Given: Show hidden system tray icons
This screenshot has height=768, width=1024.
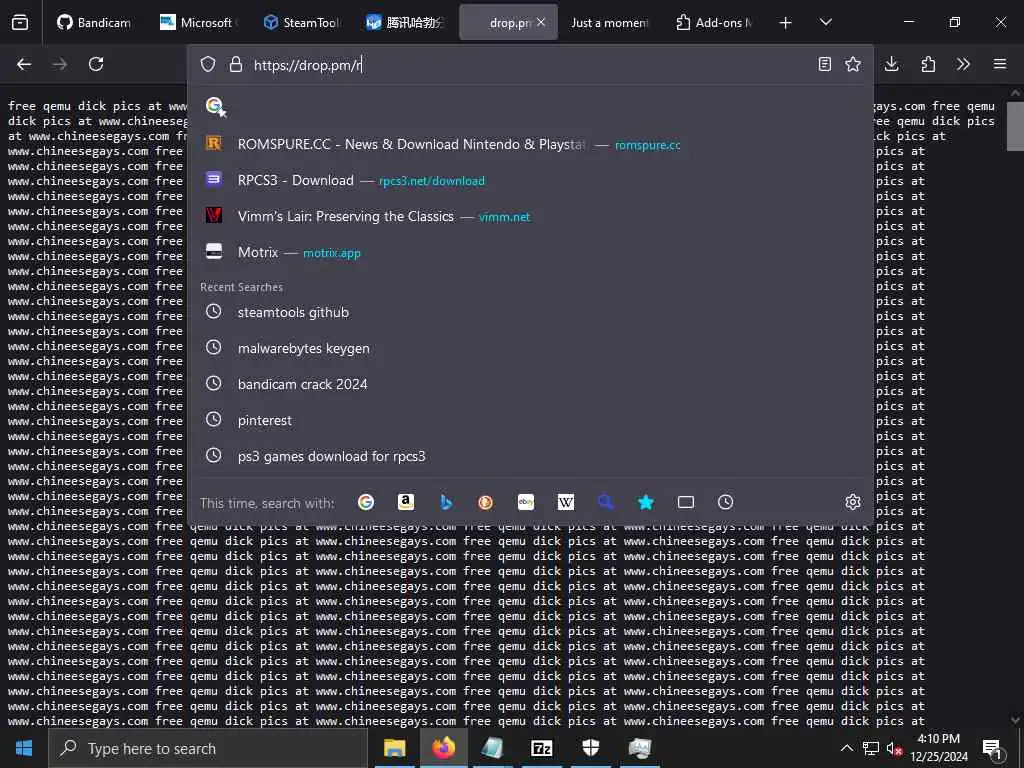Looking at the screenshot, I should tap(846, 748).
